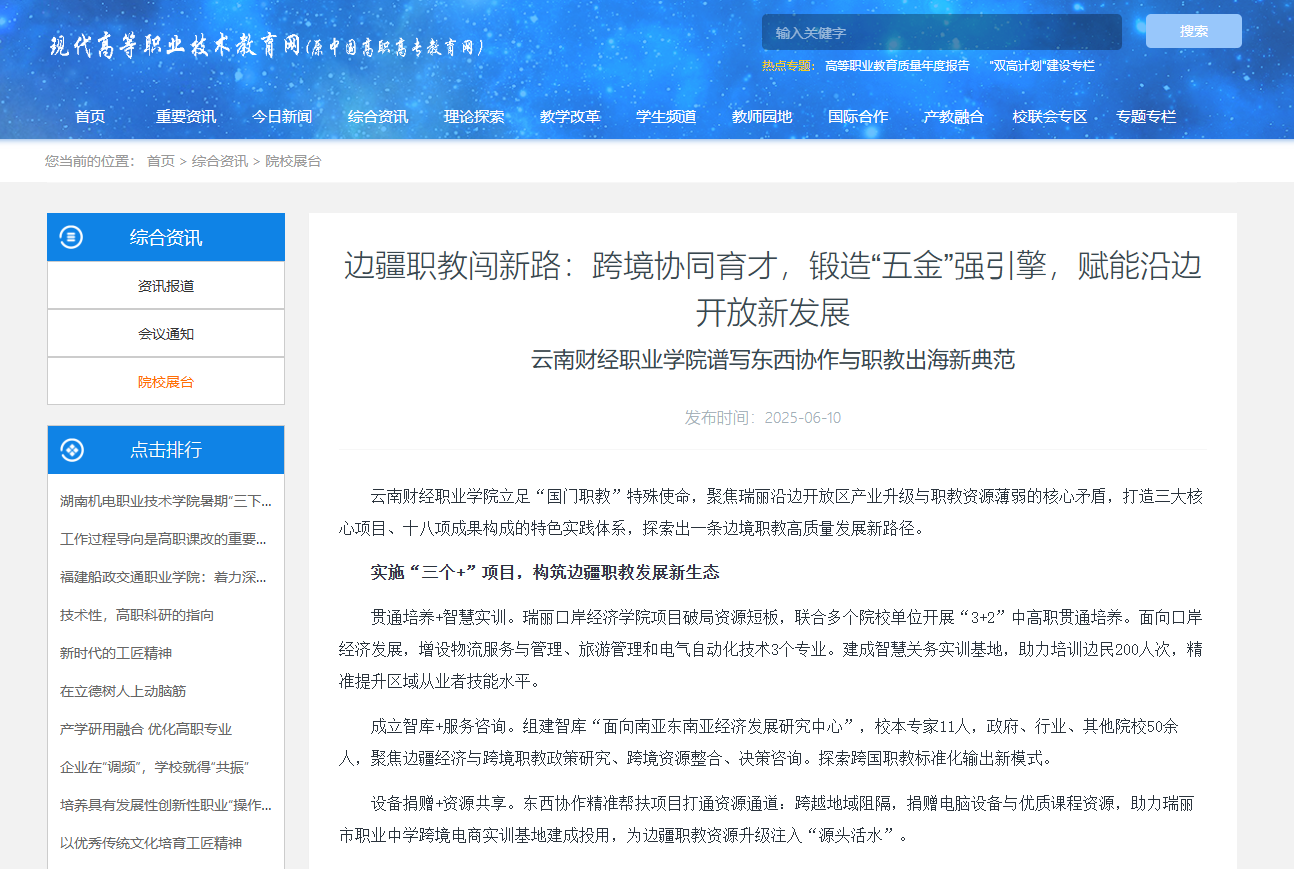Open the 以优秀传统文化培育工匠精神 article

tap(151, 843)
